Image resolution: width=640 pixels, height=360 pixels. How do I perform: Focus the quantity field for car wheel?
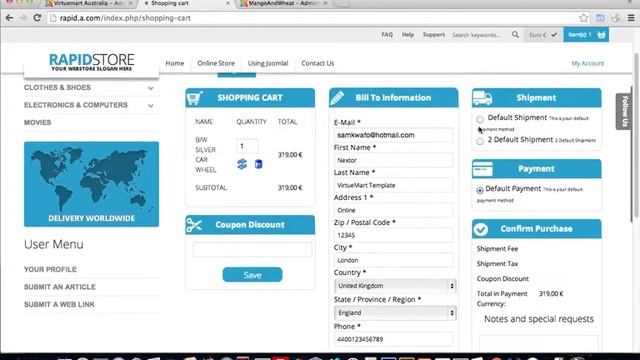point(247,146)
